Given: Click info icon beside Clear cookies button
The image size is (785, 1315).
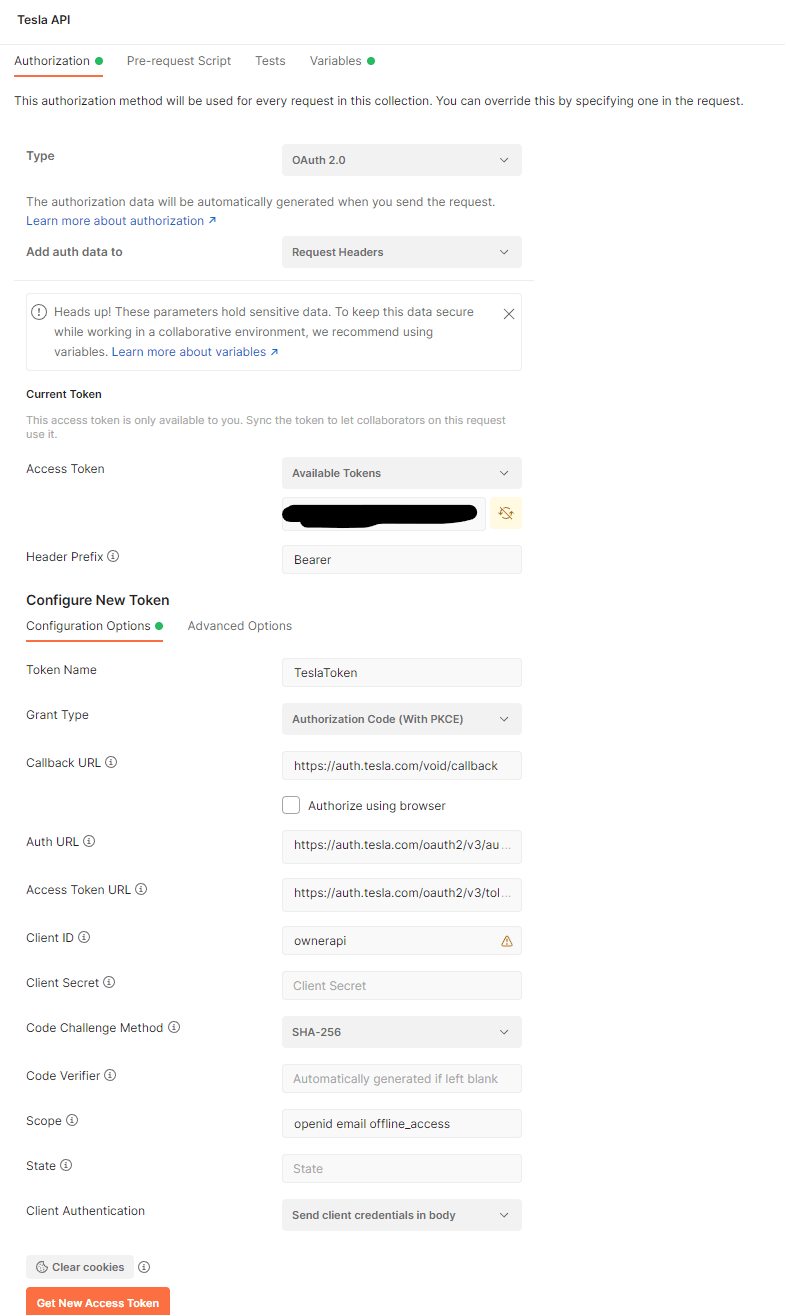Looking at the screenshot, I should click(x=144, y=1267).
